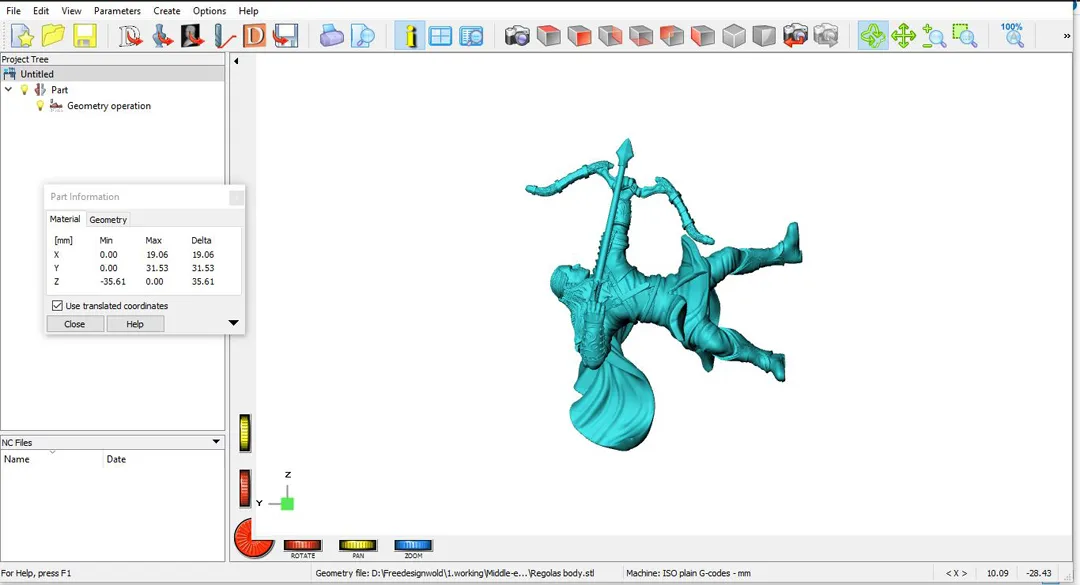Open print preview with the magnifier page icon
This screenshot has width=1080, height=585.
click(362, 36)
